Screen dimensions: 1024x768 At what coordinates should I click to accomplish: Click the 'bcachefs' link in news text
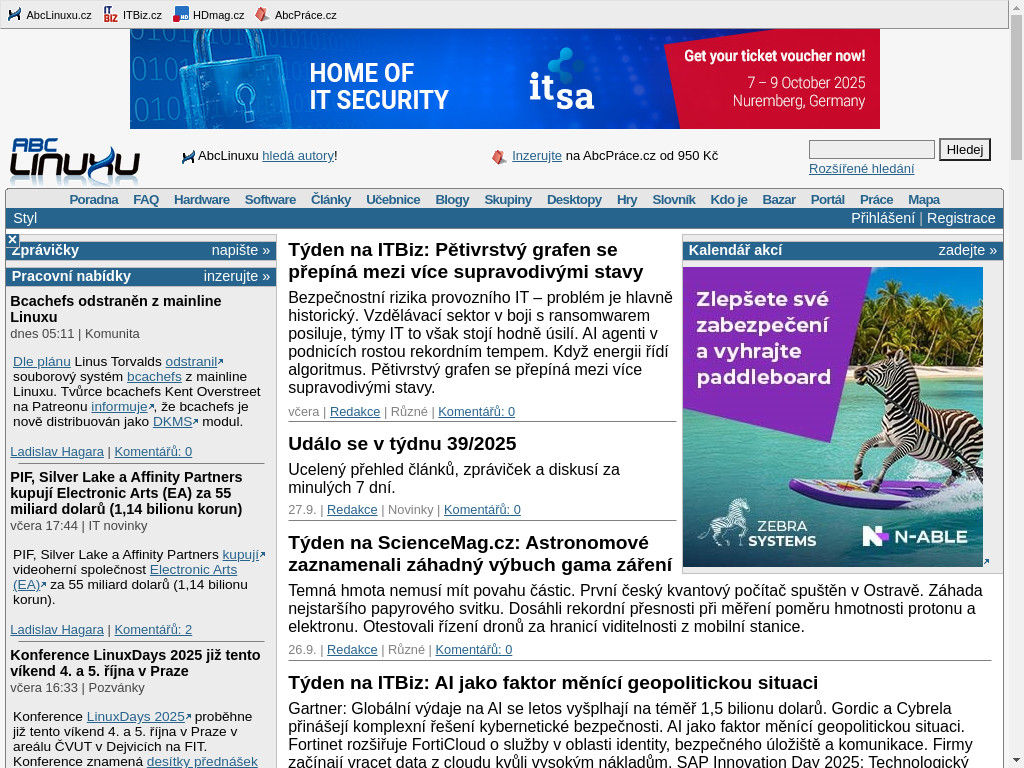[154, 376]
